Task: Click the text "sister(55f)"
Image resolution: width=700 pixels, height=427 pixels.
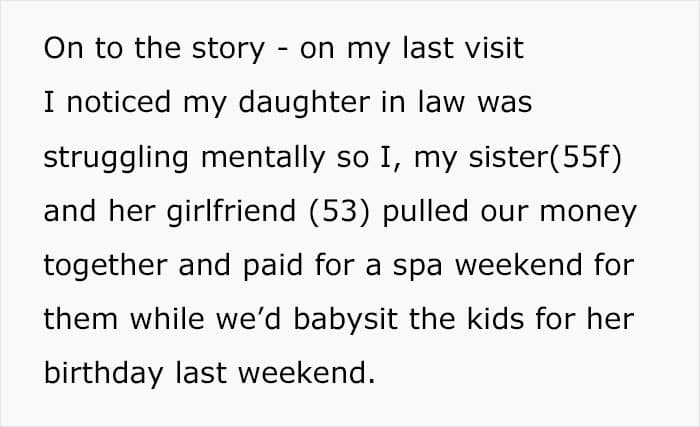Action: pyautogui.click(x=545, y=158)
